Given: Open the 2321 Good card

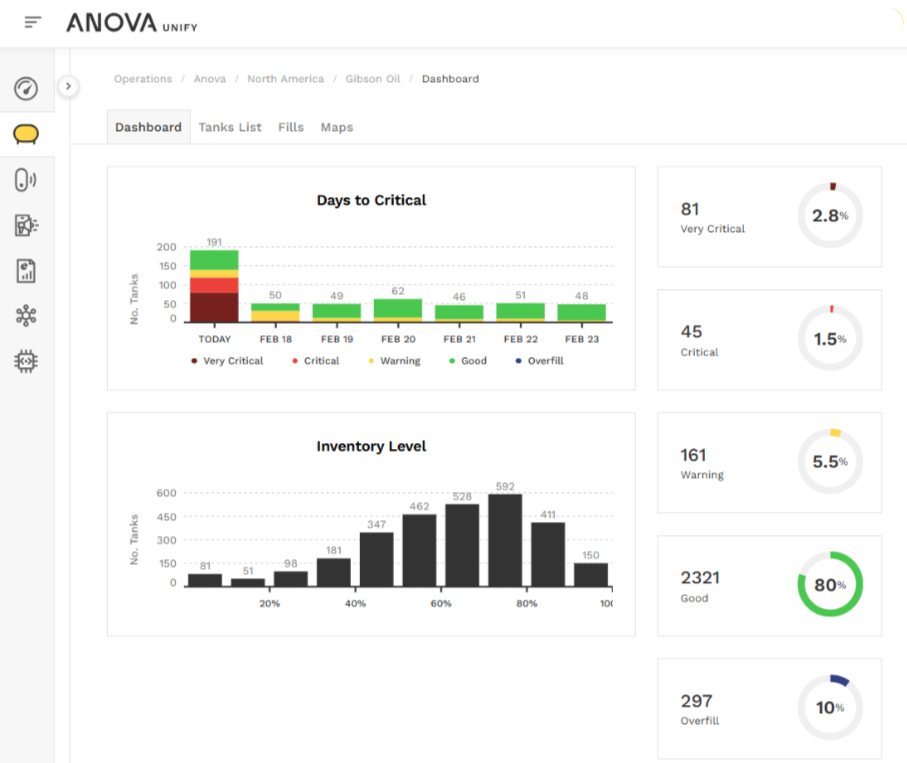Looking at the screenshot, I should (x=769, y=585).
